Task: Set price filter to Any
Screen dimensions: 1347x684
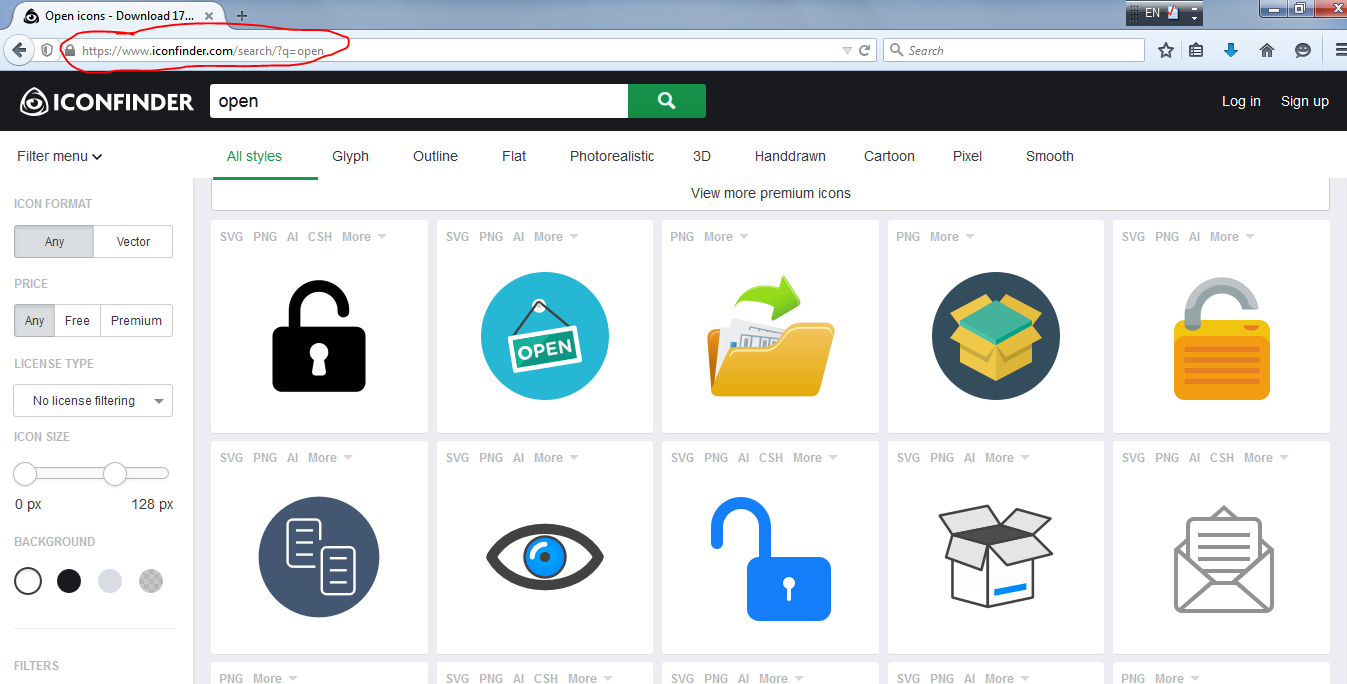Action: coord(35,321)
